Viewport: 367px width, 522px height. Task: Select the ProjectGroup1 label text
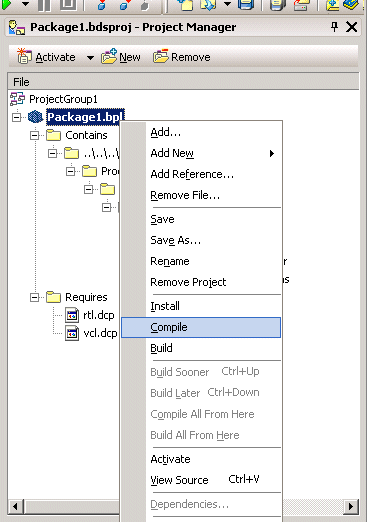click(63, 99)
